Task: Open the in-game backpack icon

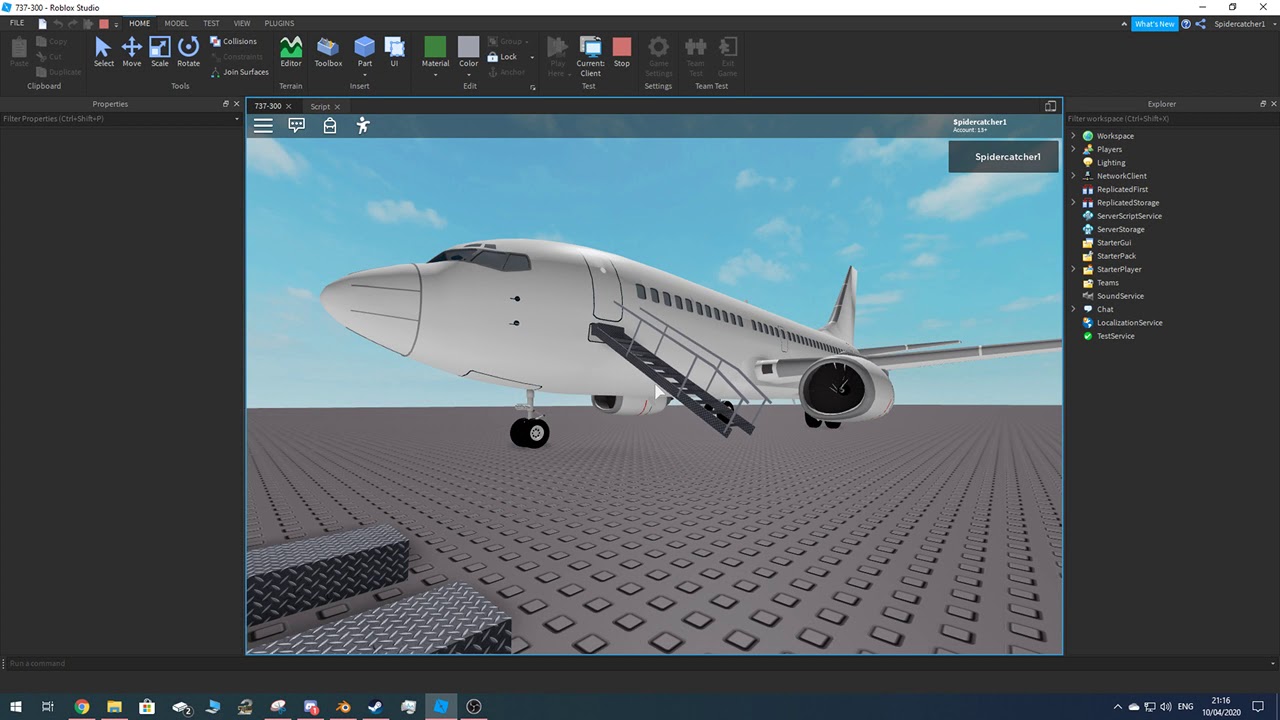Action: pos(330,125)
